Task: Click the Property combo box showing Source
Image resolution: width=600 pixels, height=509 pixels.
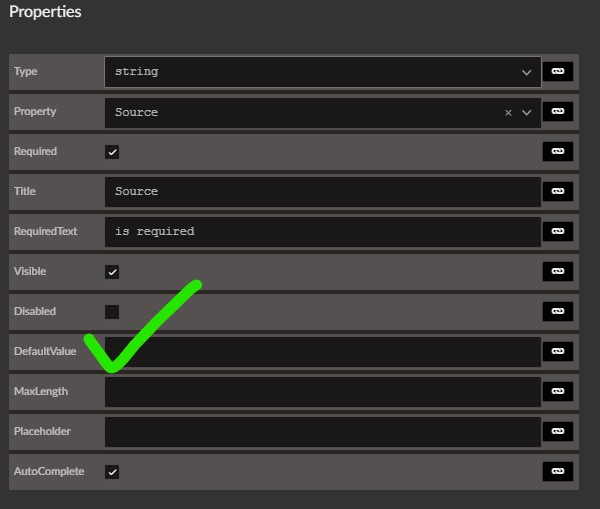Action: tap(323, 113)
